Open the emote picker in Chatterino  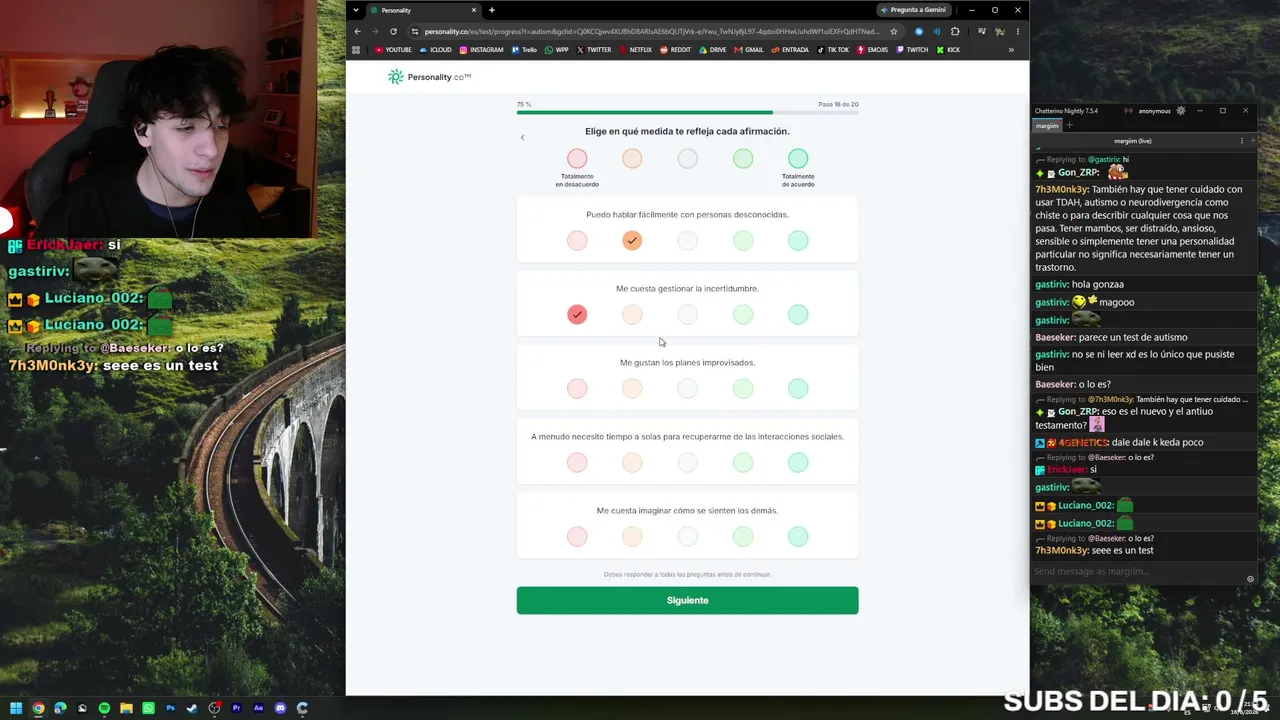(1250, 579)
